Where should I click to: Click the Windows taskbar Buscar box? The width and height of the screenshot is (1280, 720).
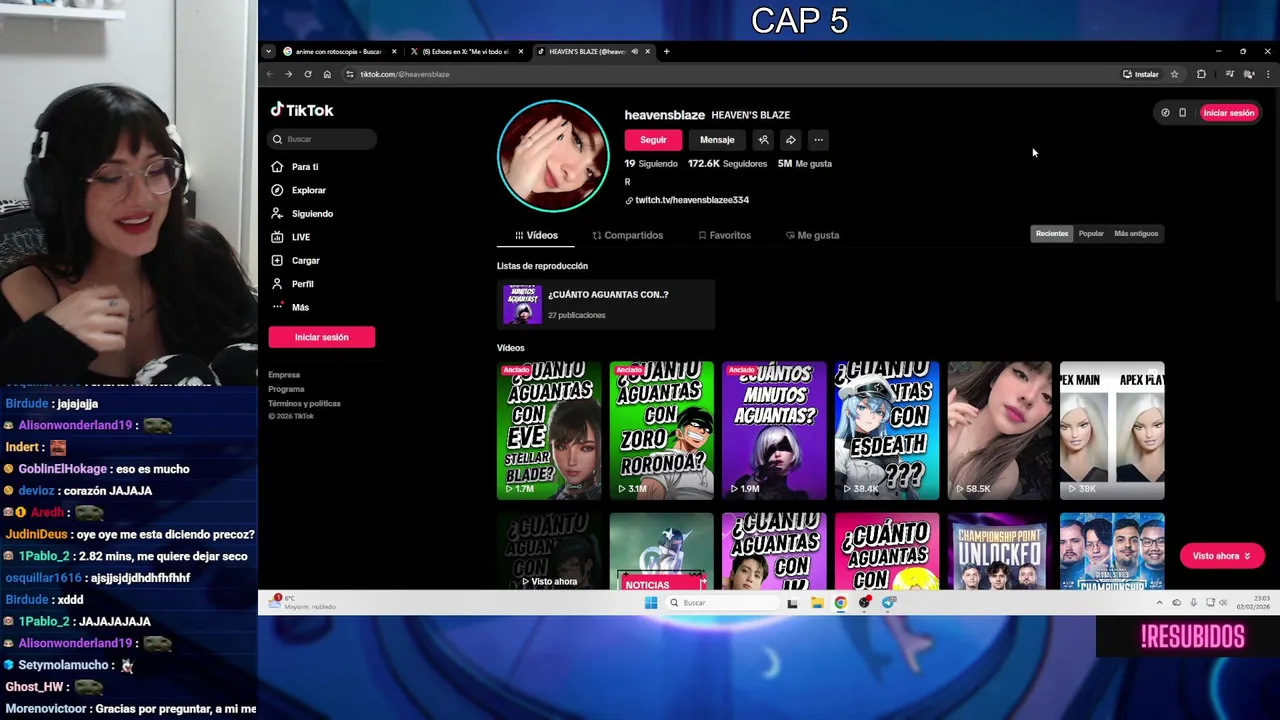[724, 602]
